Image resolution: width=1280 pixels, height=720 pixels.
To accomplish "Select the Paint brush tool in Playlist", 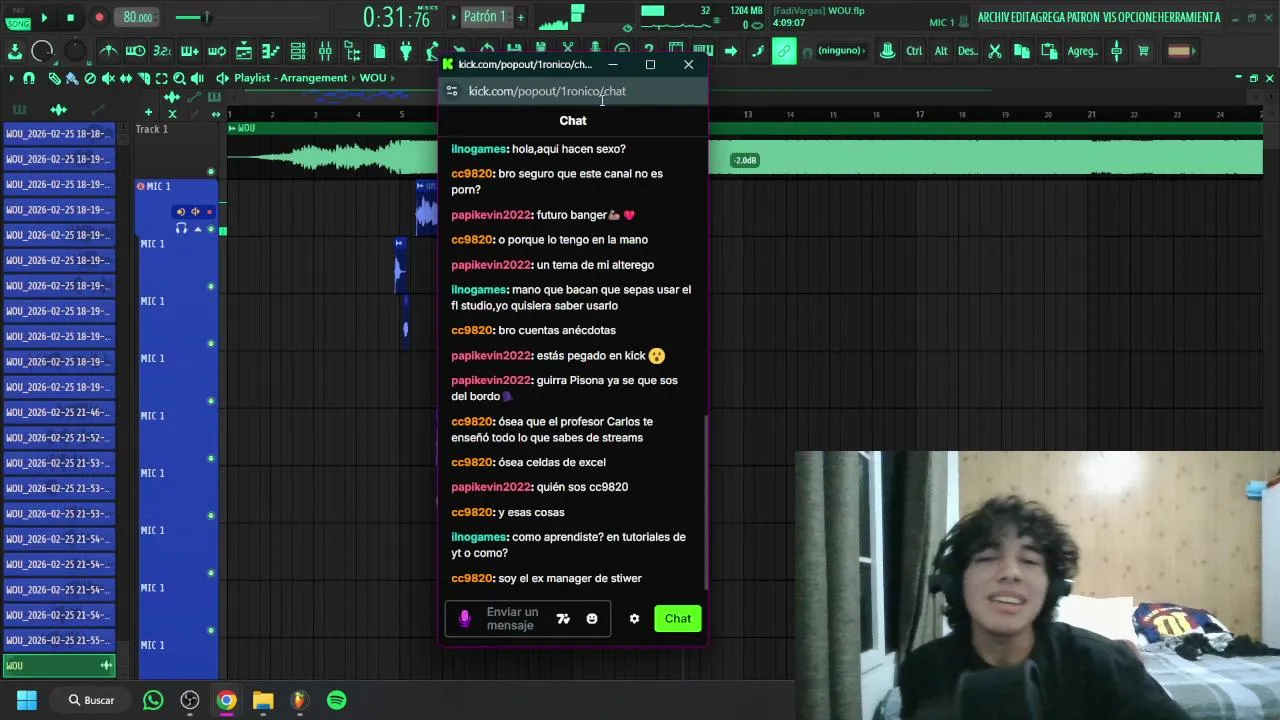I will 73,78.
